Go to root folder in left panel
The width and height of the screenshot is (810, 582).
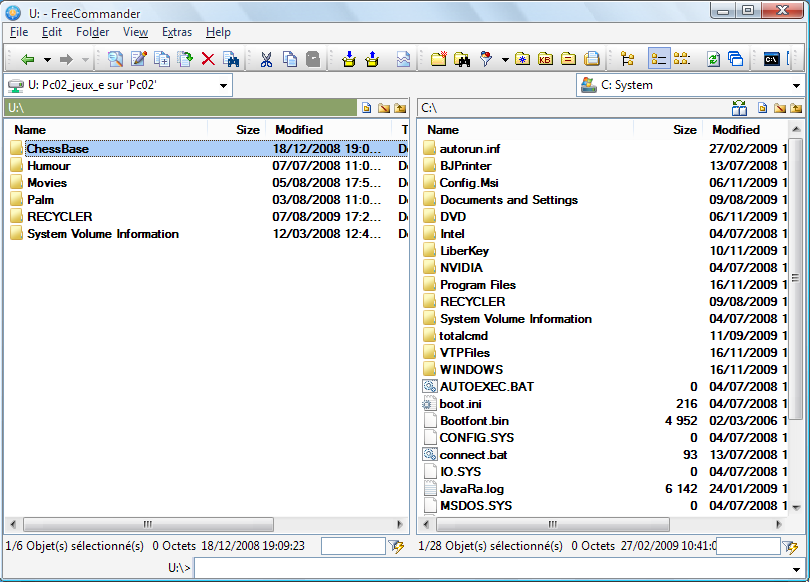[383, 108]
